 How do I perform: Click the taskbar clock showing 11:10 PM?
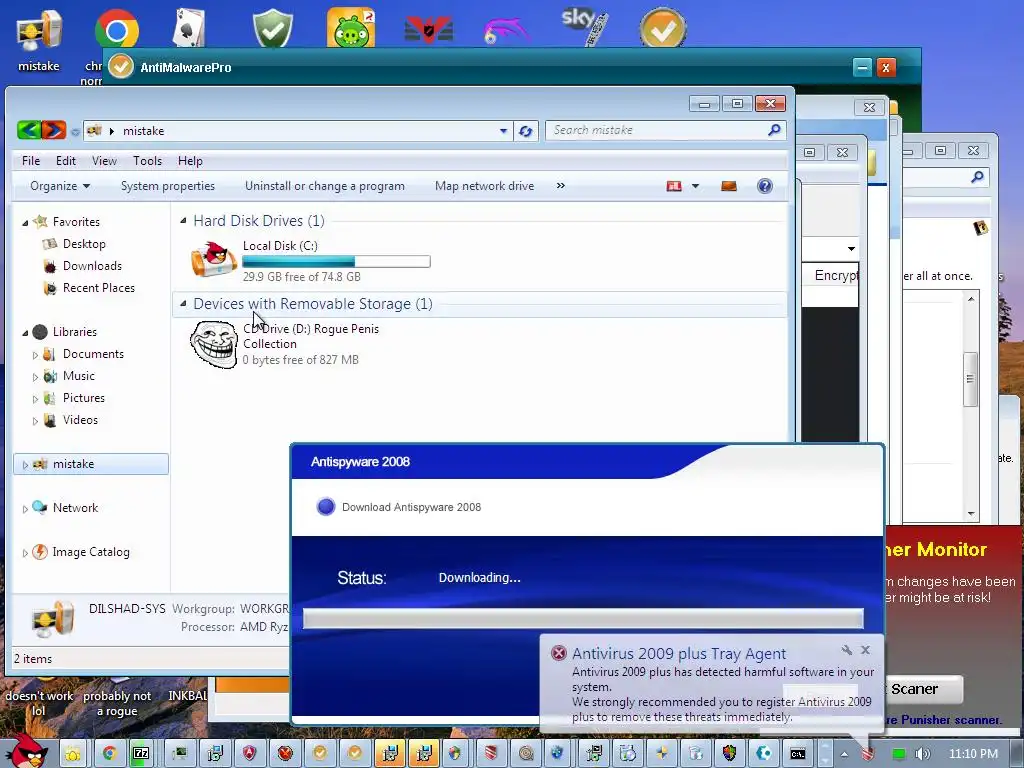click(x=973, y=754)
